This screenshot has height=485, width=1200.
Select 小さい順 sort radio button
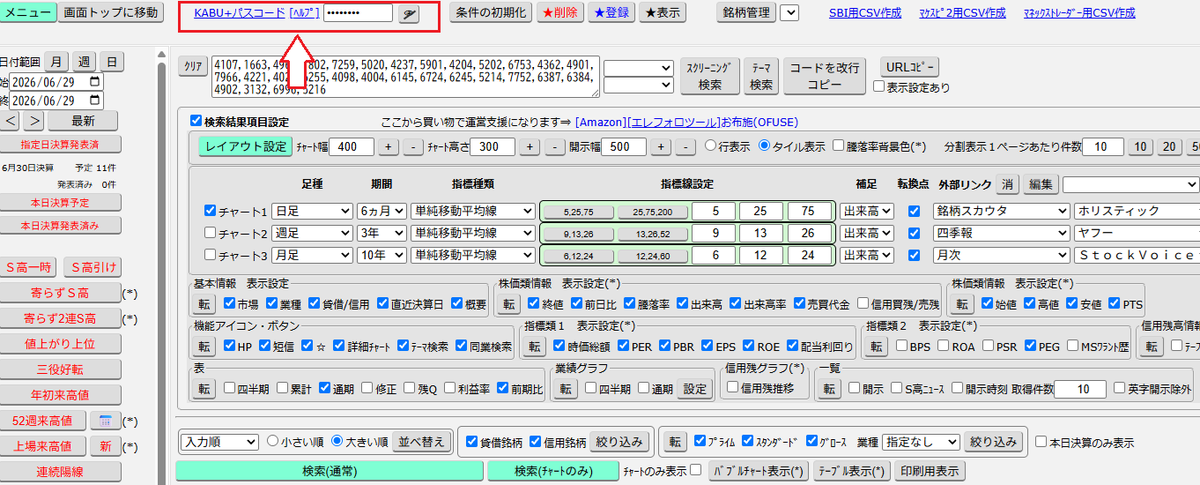point(272,440)
